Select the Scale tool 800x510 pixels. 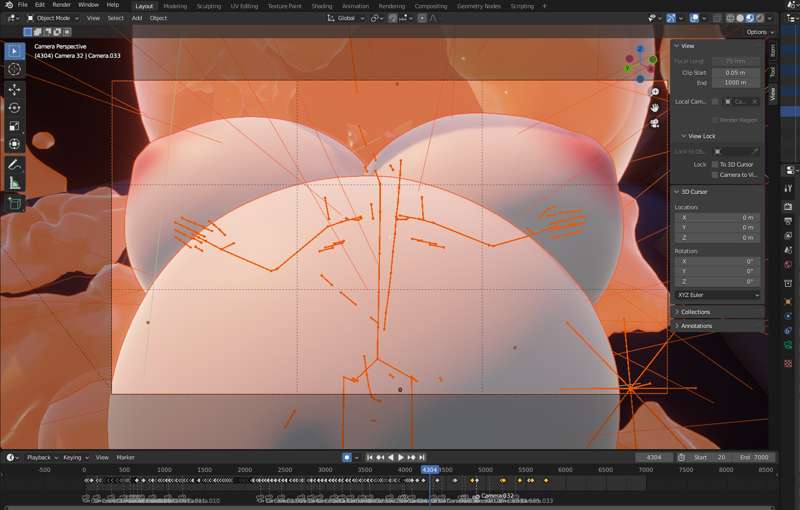[x=14, y=126]
